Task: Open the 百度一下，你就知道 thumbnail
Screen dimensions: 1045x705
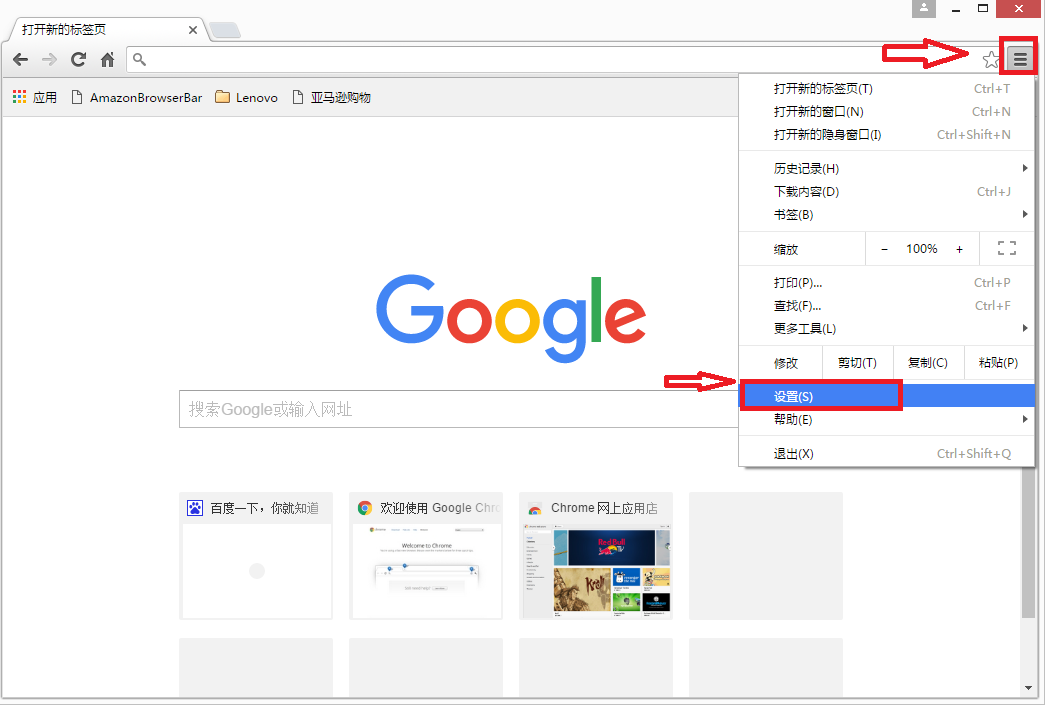Action: coord(256,555)
